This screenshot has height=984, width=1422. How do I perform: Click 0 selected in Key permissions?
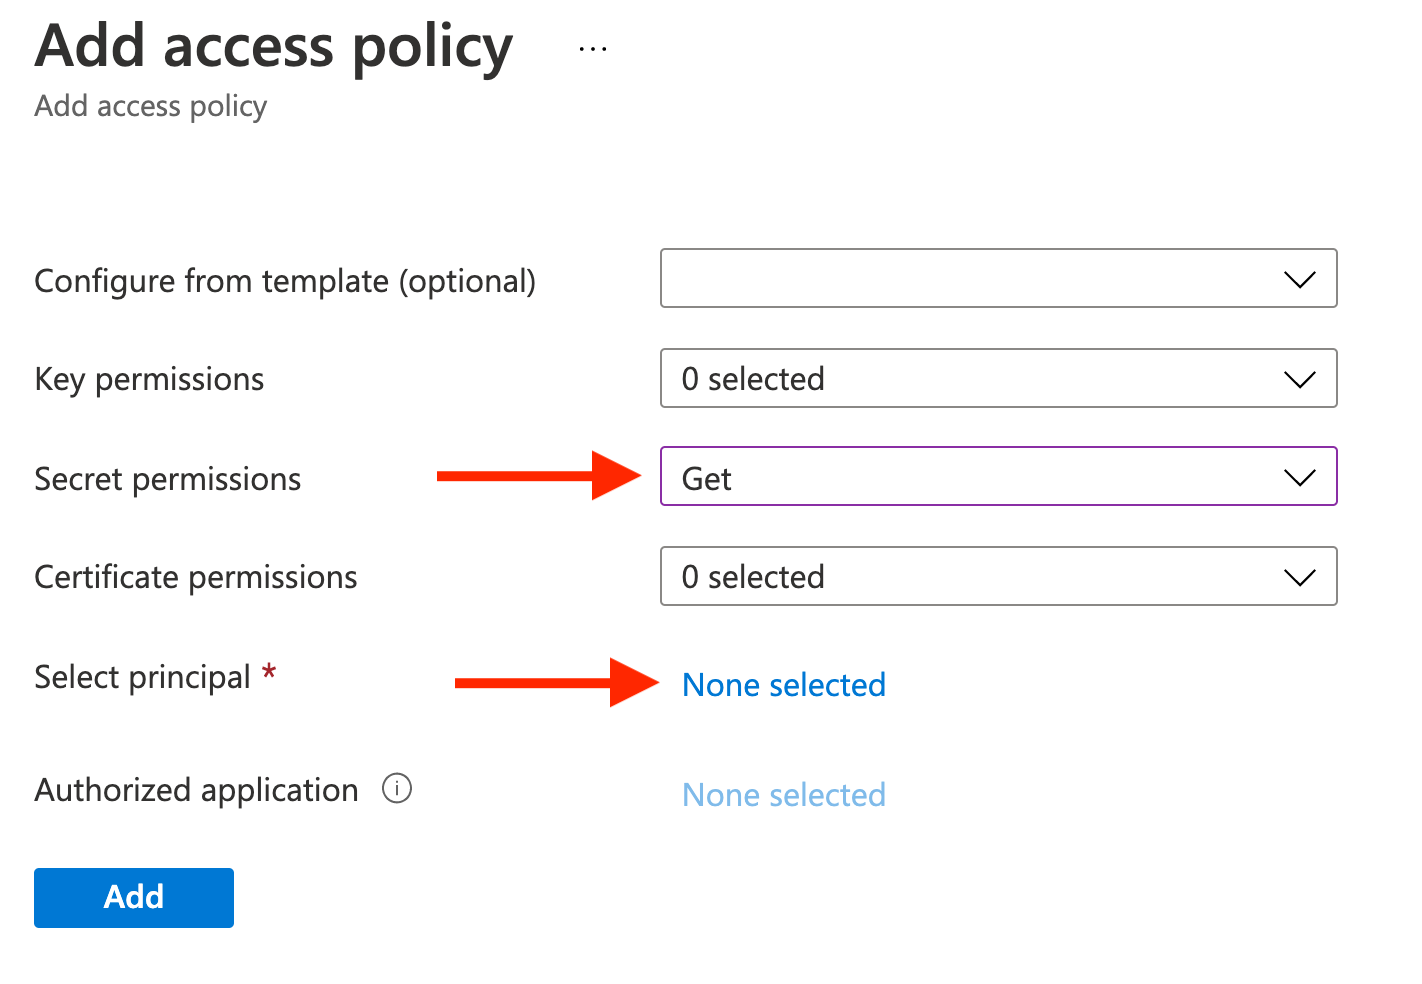pyautogui.click(x=752, y=378)
